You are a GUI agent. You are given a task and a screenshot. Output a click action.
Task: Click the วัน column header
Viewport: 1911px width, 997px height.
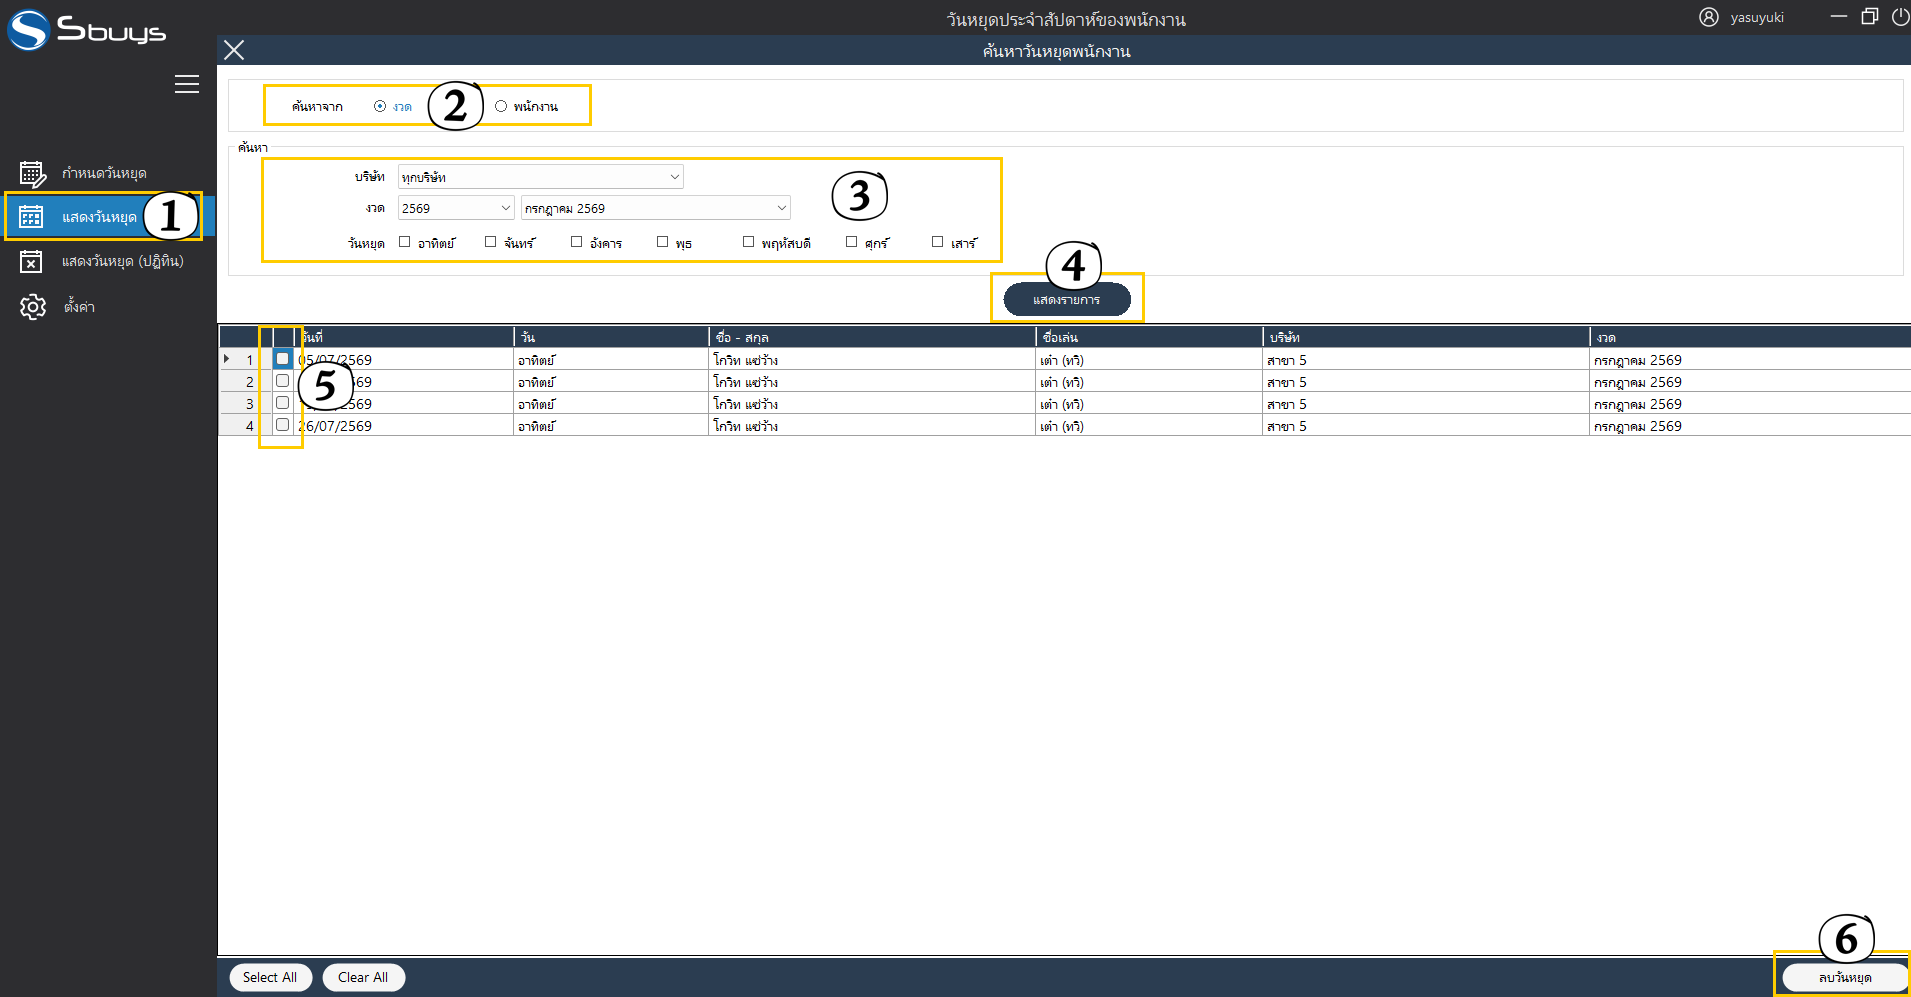611,337
